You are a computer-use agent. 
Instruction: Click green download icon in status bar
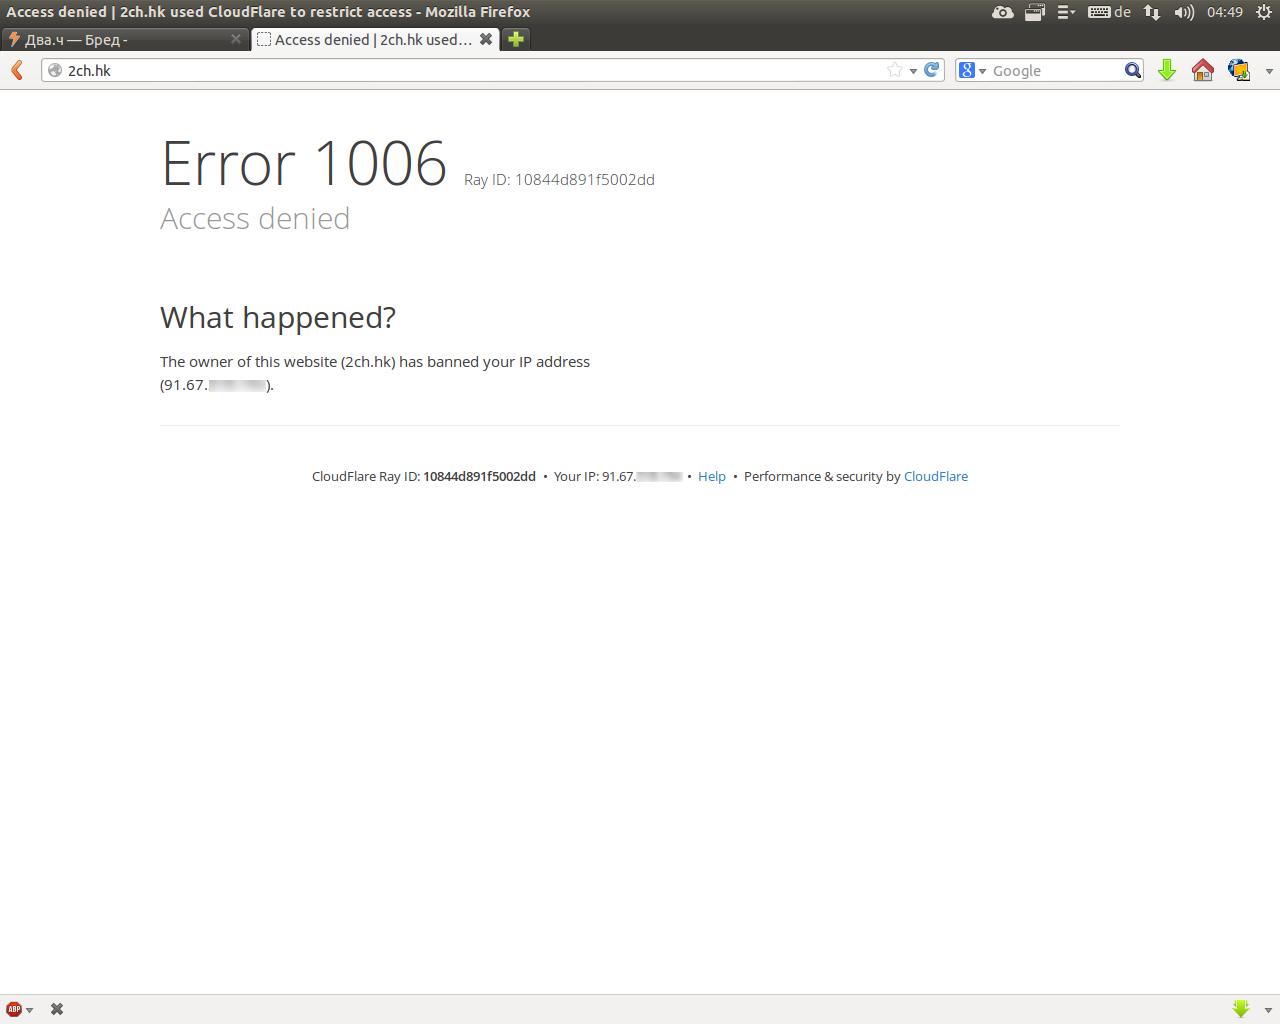pos(1241,1009)
